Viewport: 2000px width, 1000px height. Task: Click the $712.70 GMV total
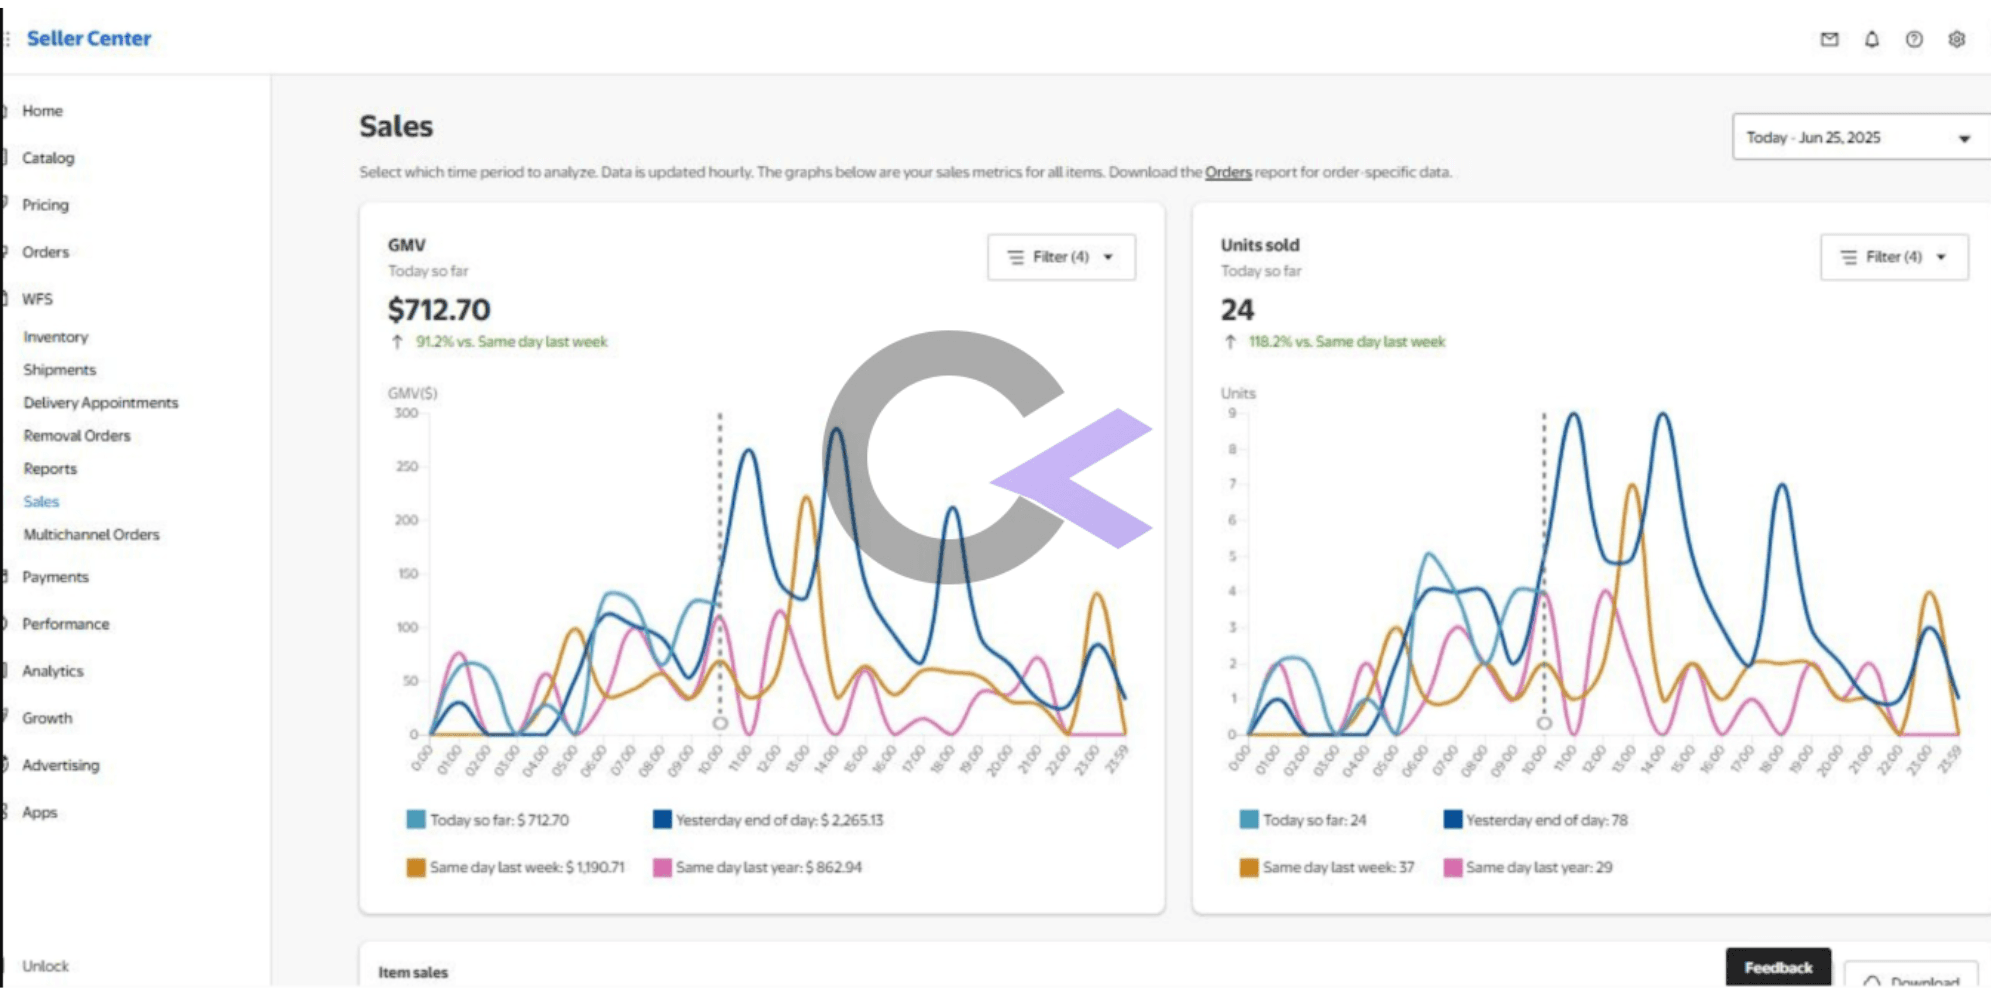point(439,310)
